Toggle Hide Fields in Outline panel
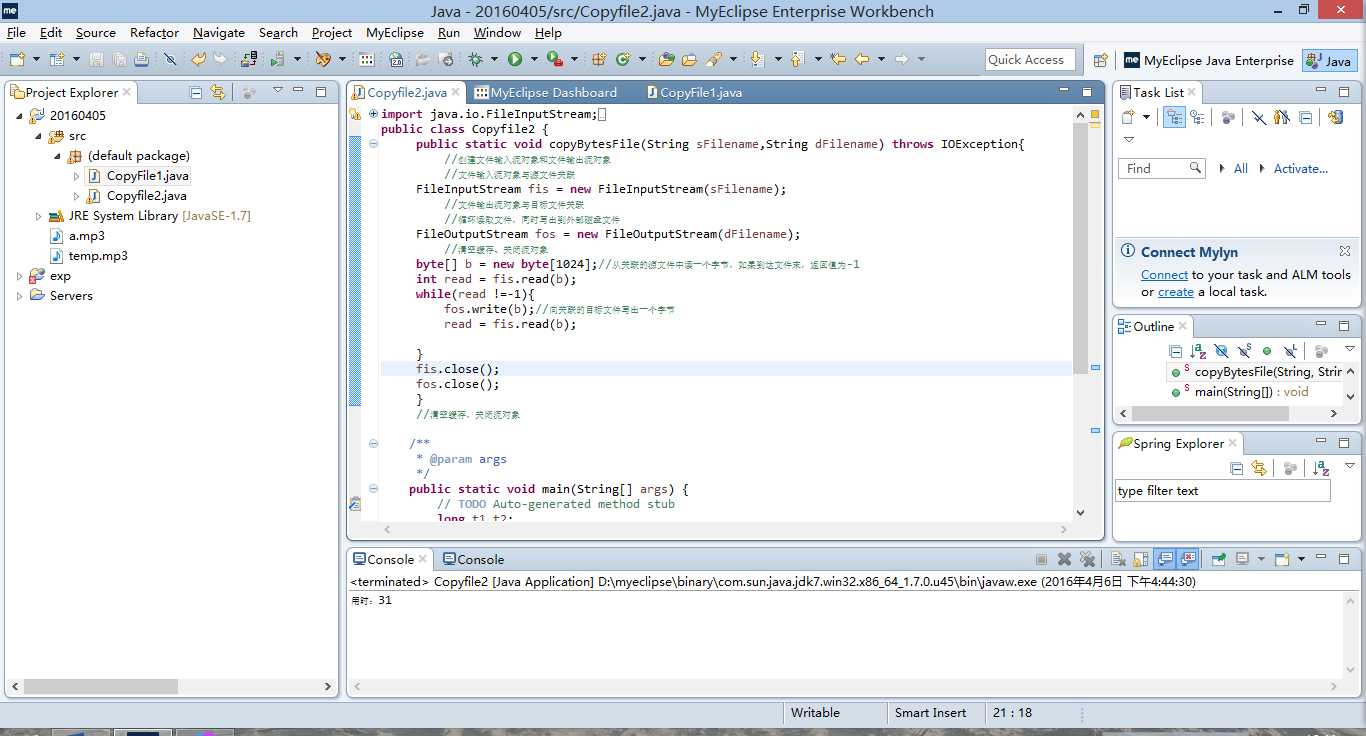1366x736 pixels. [1221, 351]
